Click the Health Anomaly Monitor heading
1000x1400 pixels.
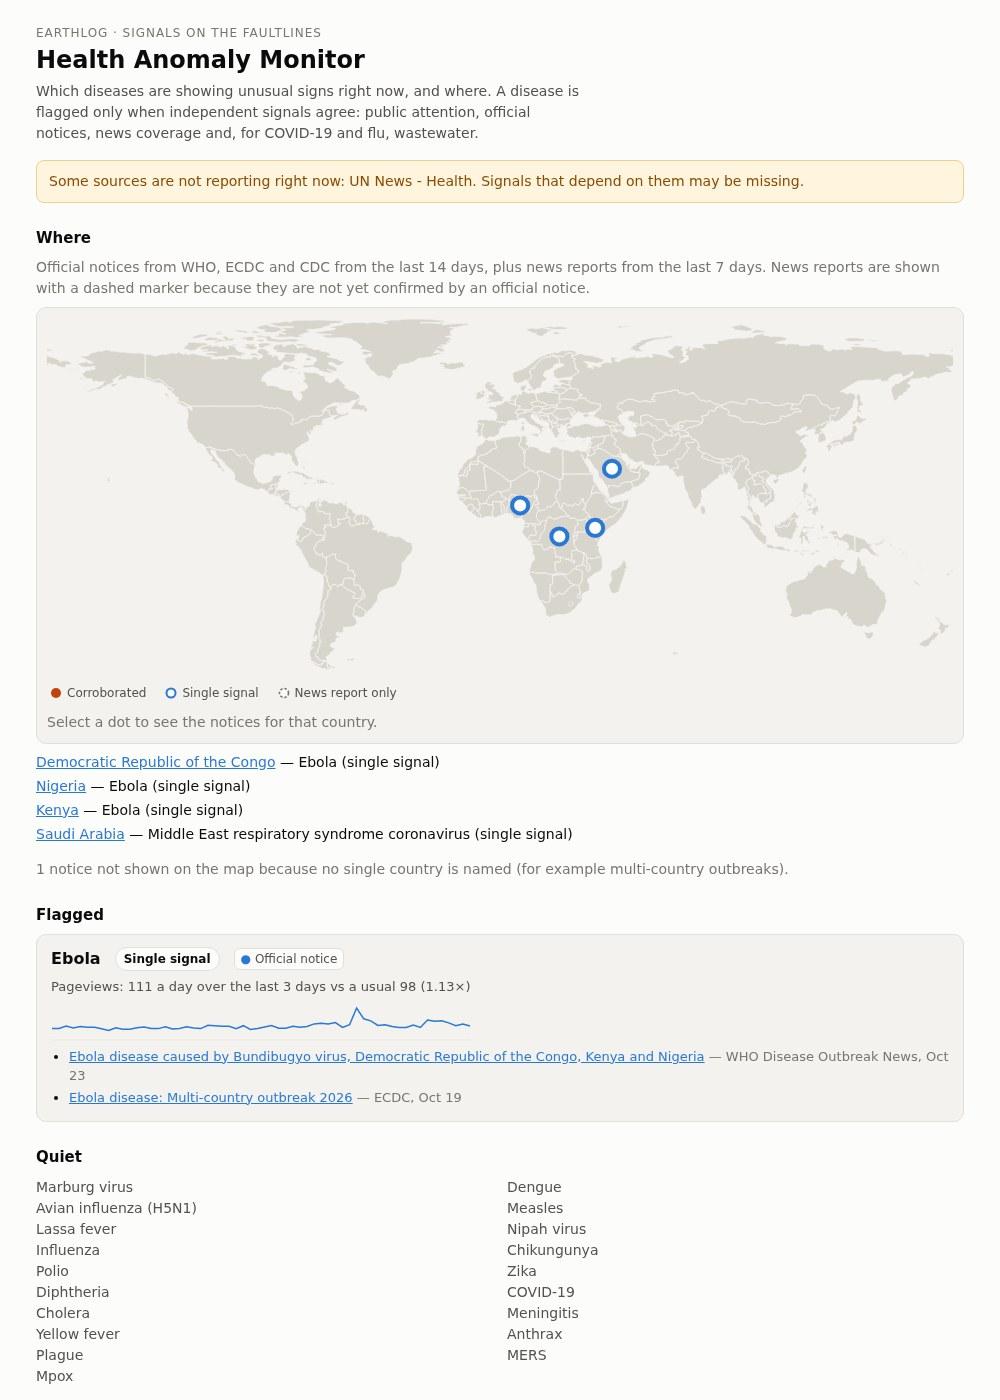pyautogui.click(x=200, y=60)
